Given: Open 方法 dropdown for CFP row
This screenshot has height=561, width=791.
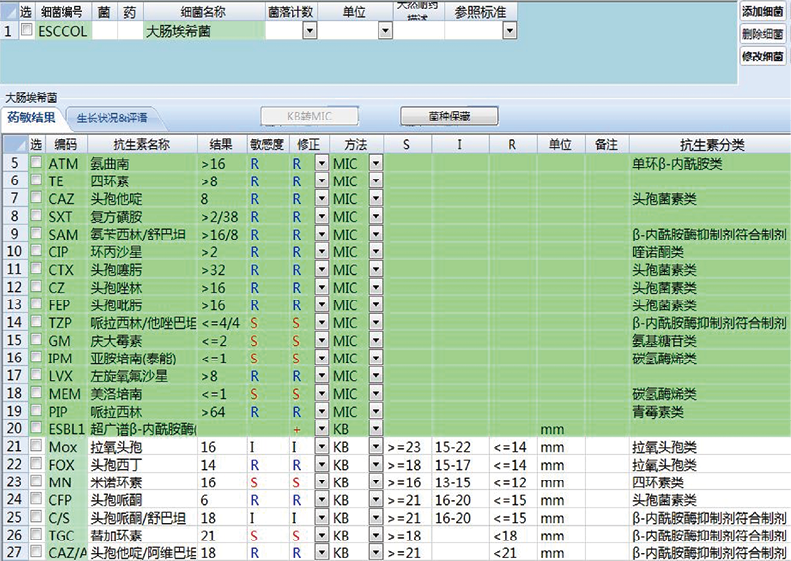Looking at the screenshot, I should (376, 500).
